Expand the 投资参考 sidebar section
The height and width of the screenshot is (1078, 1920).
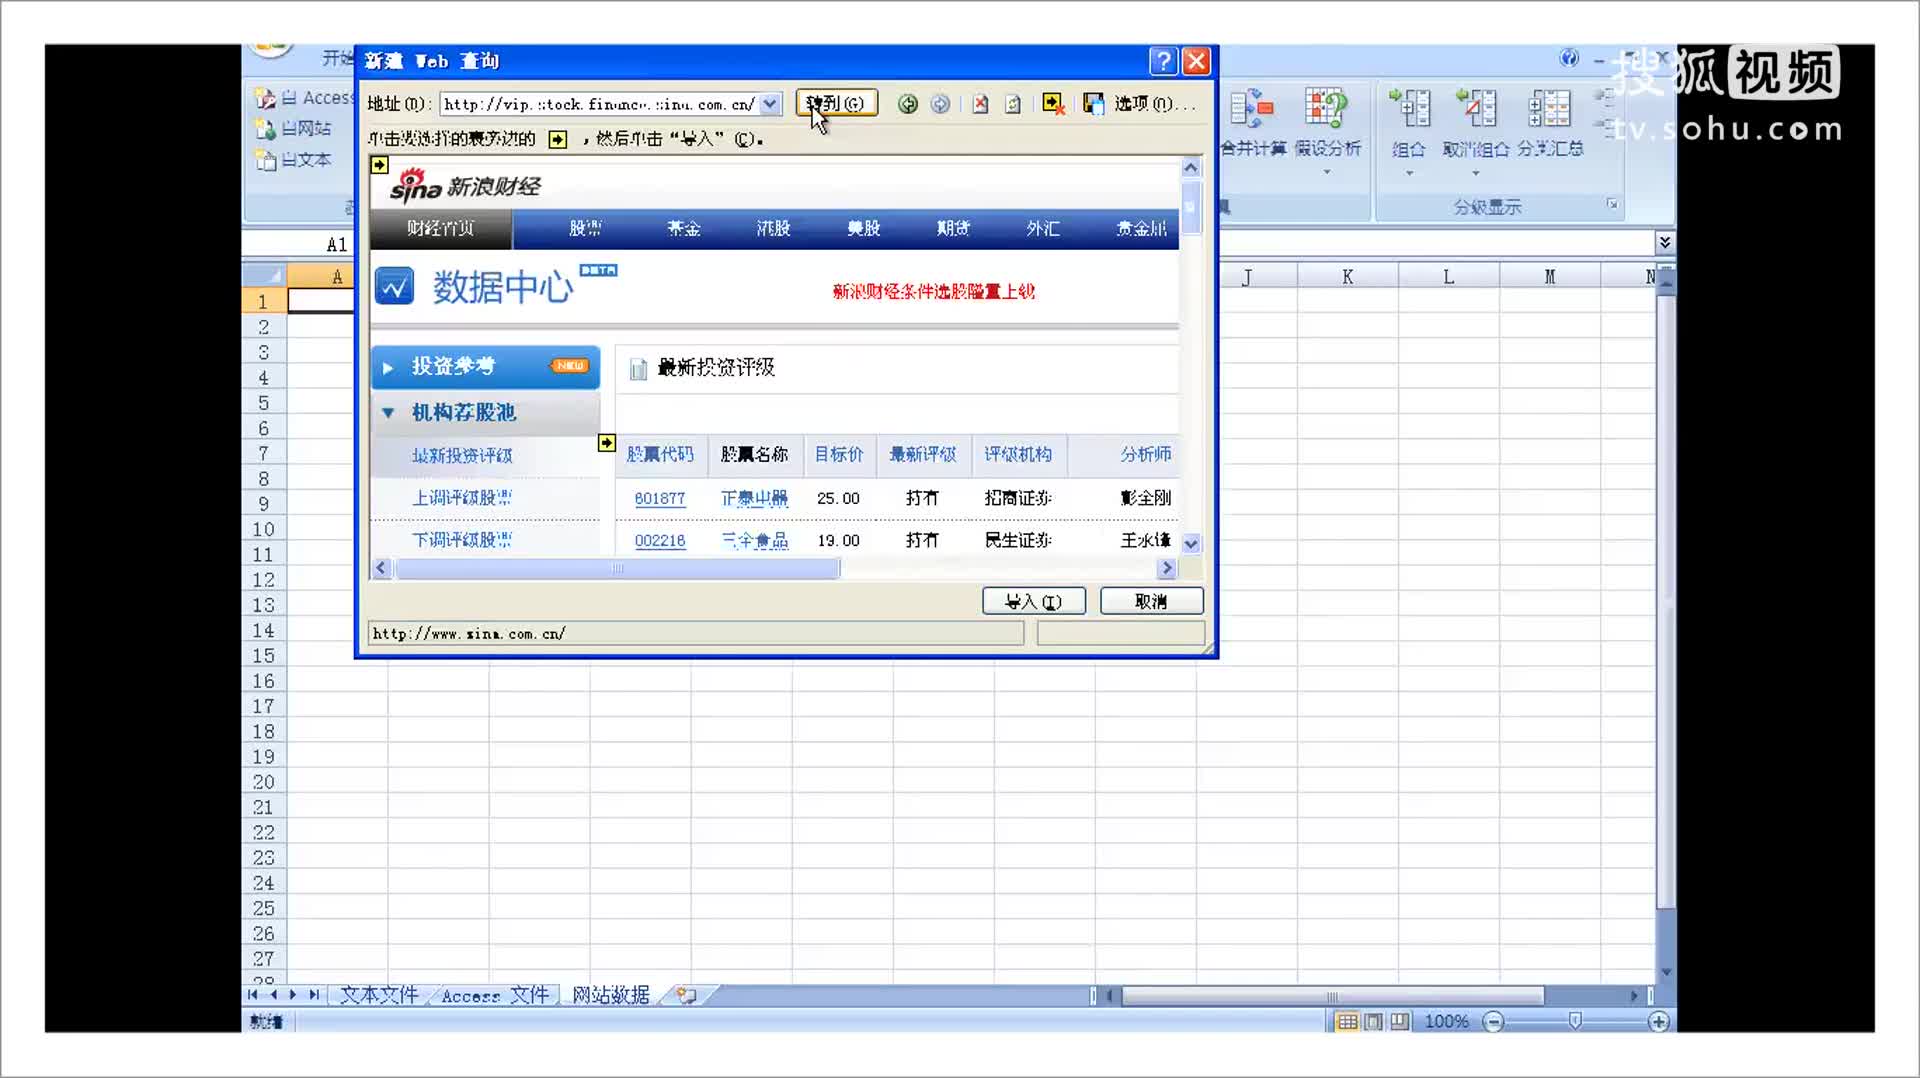pos(388,367)
